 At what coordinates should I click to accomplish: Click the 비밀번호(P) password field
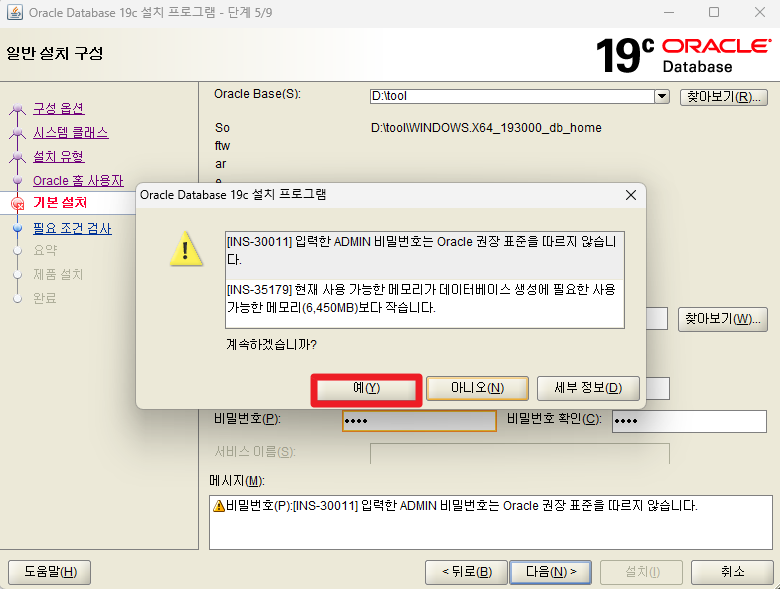[419, 421]
